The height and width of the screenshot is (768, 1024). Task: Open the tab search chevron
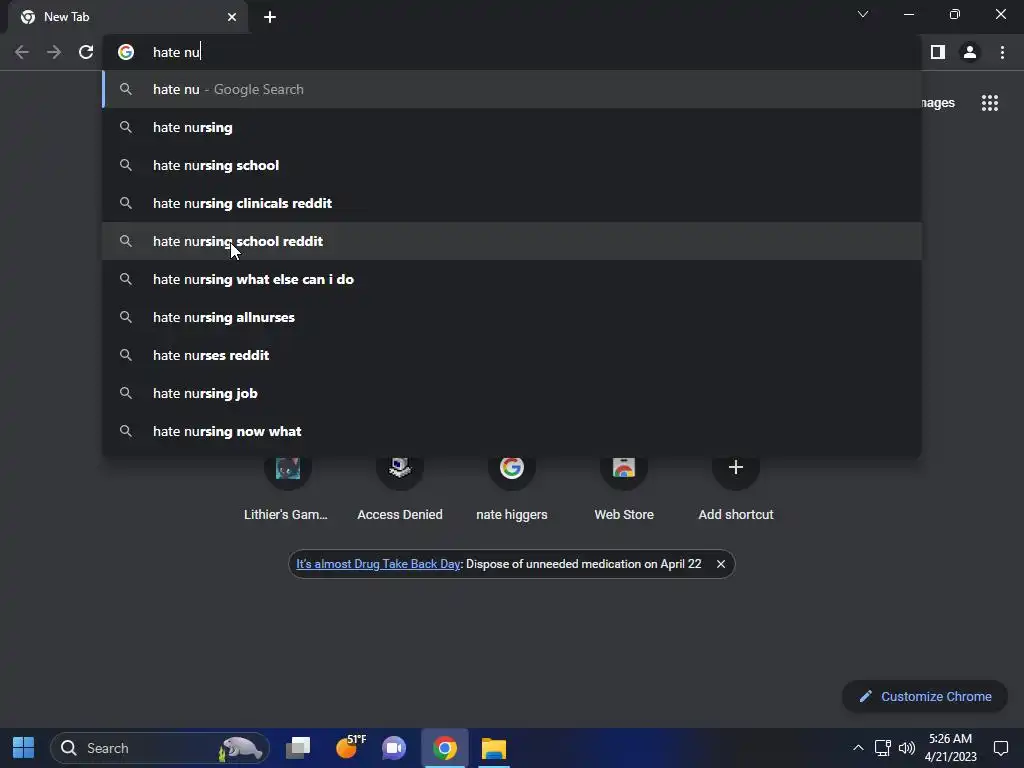(x=863, y=14)
